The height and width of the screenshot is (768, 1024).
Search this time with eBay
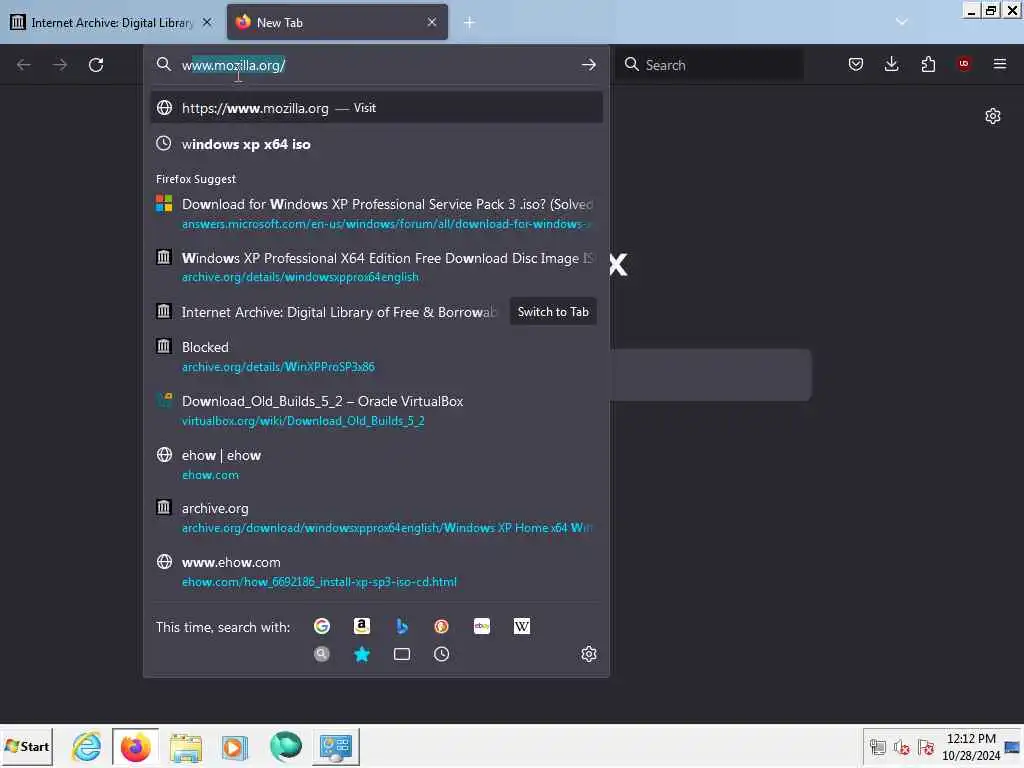482,626
